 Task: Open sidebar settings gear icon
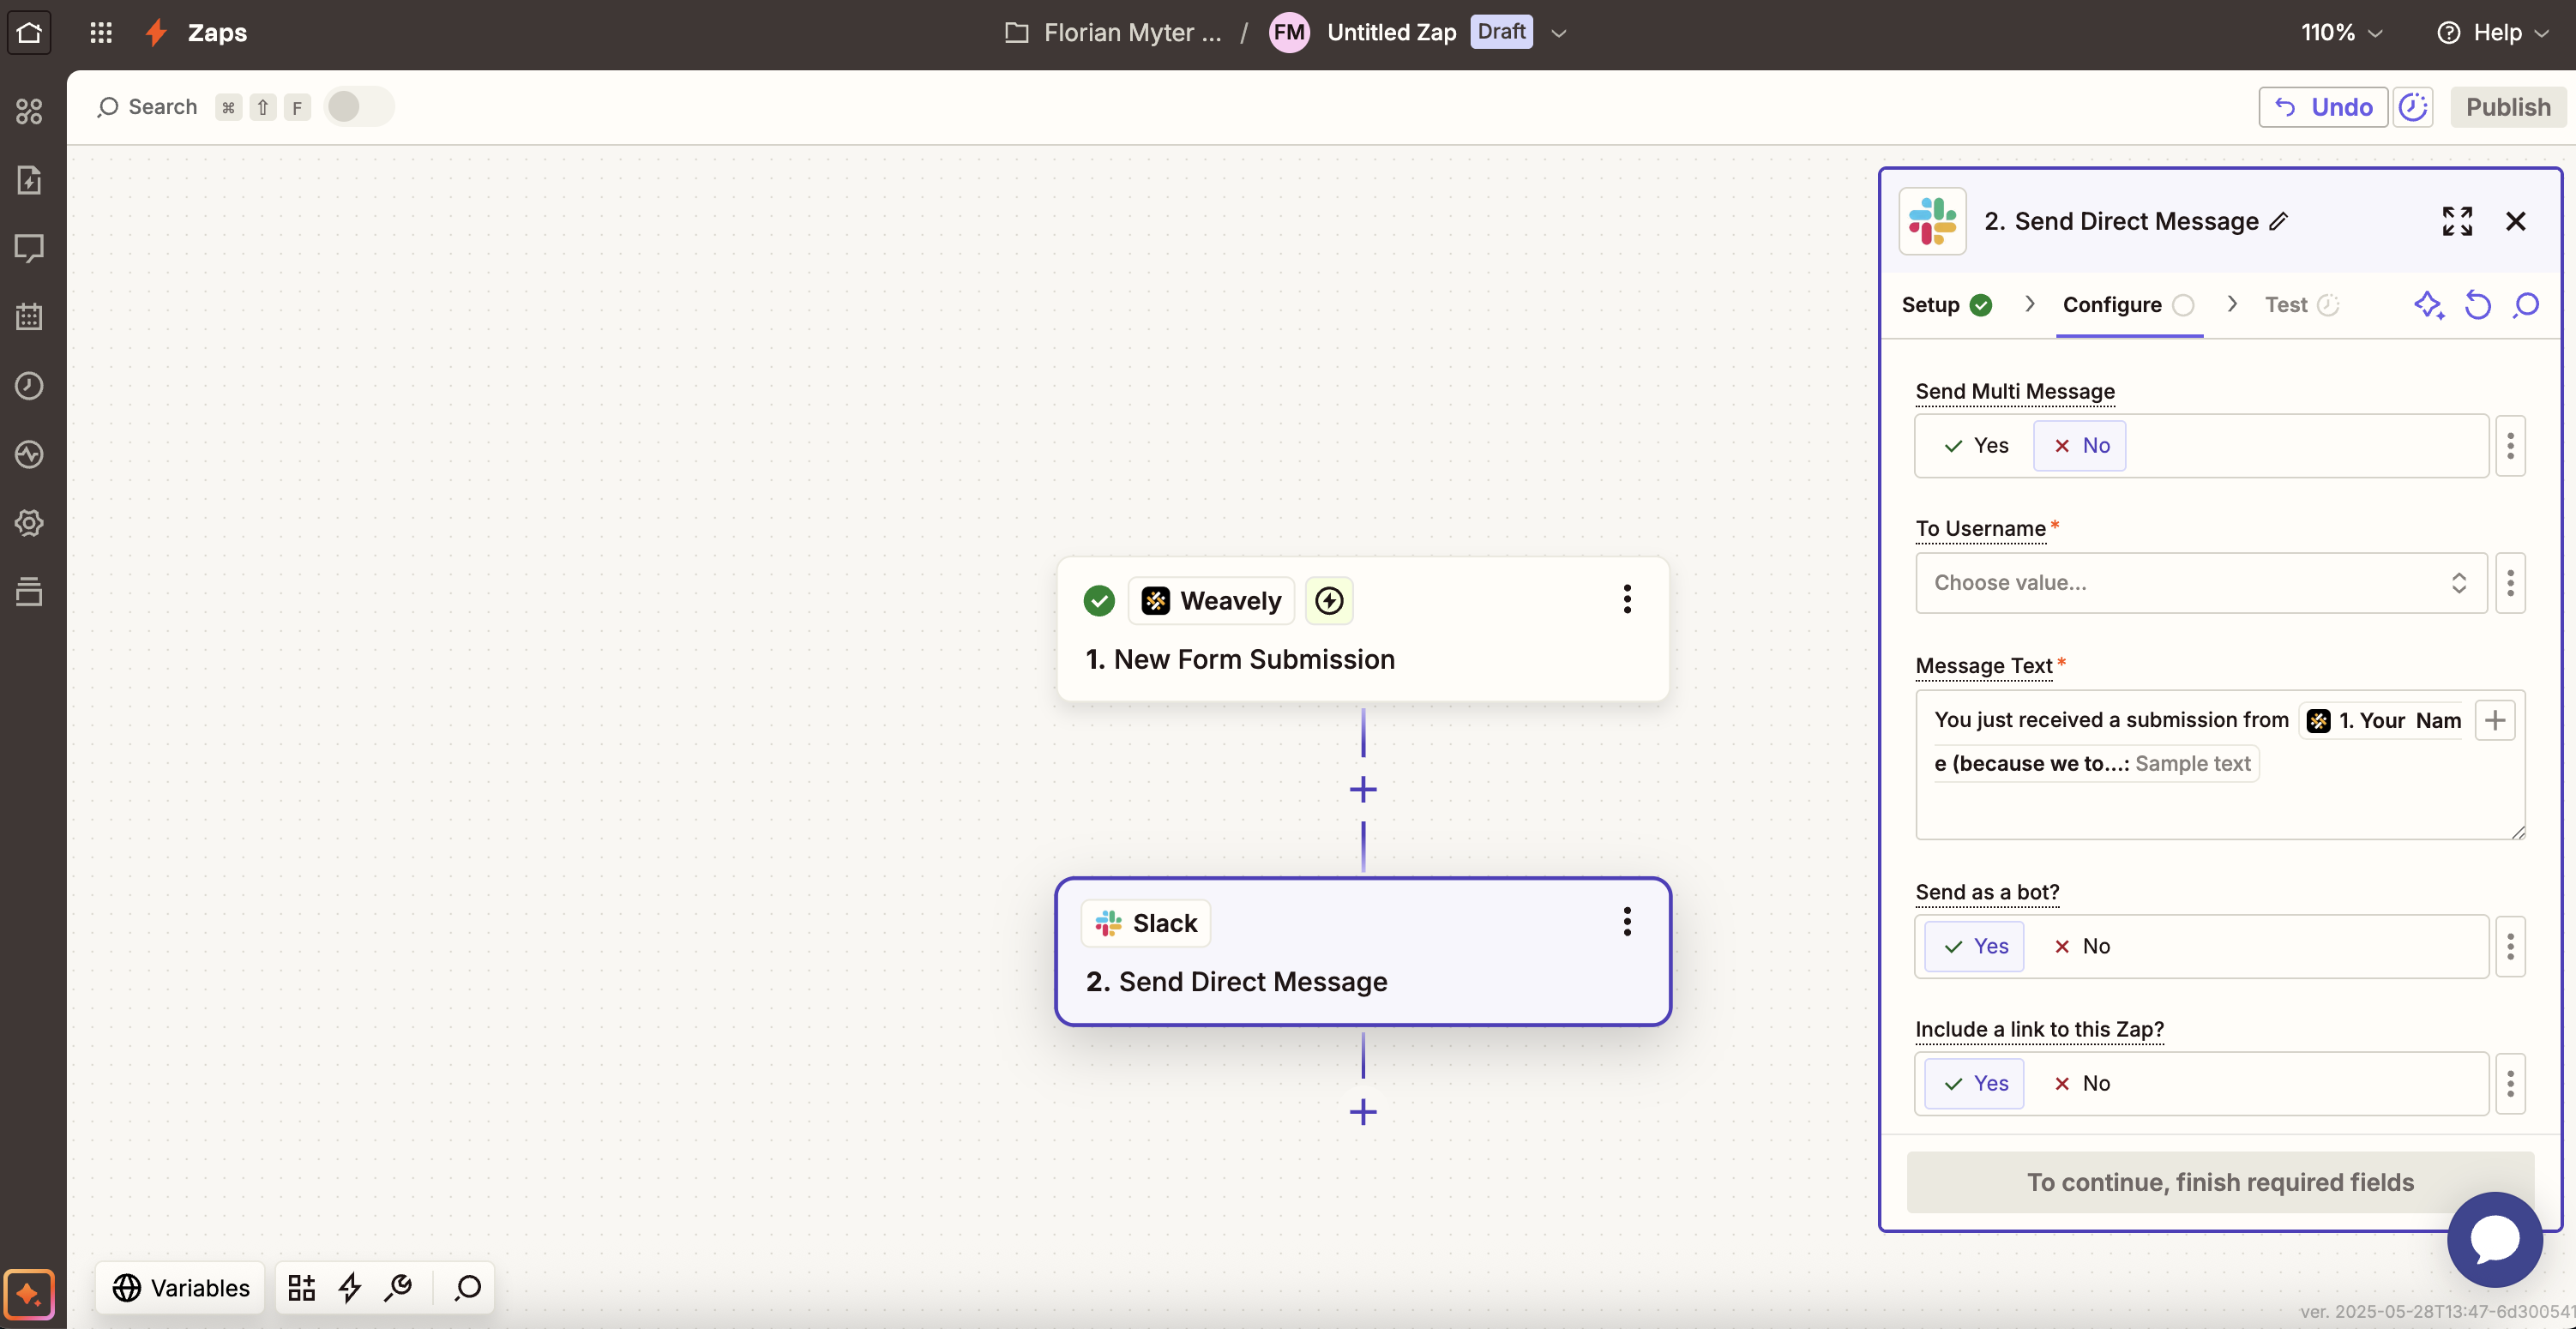(x=29, y=523)
